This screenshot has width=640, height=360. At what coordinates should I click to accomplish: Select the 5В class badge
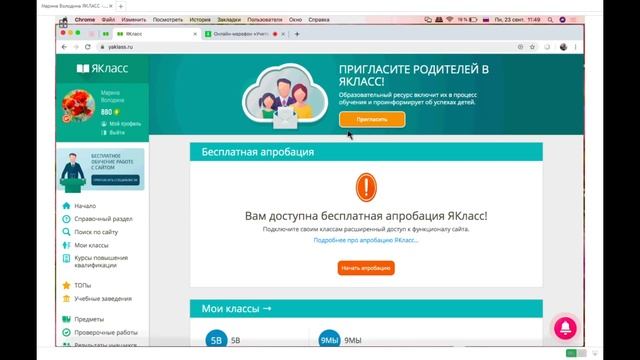pyautogui.click(x=216, y=340)
